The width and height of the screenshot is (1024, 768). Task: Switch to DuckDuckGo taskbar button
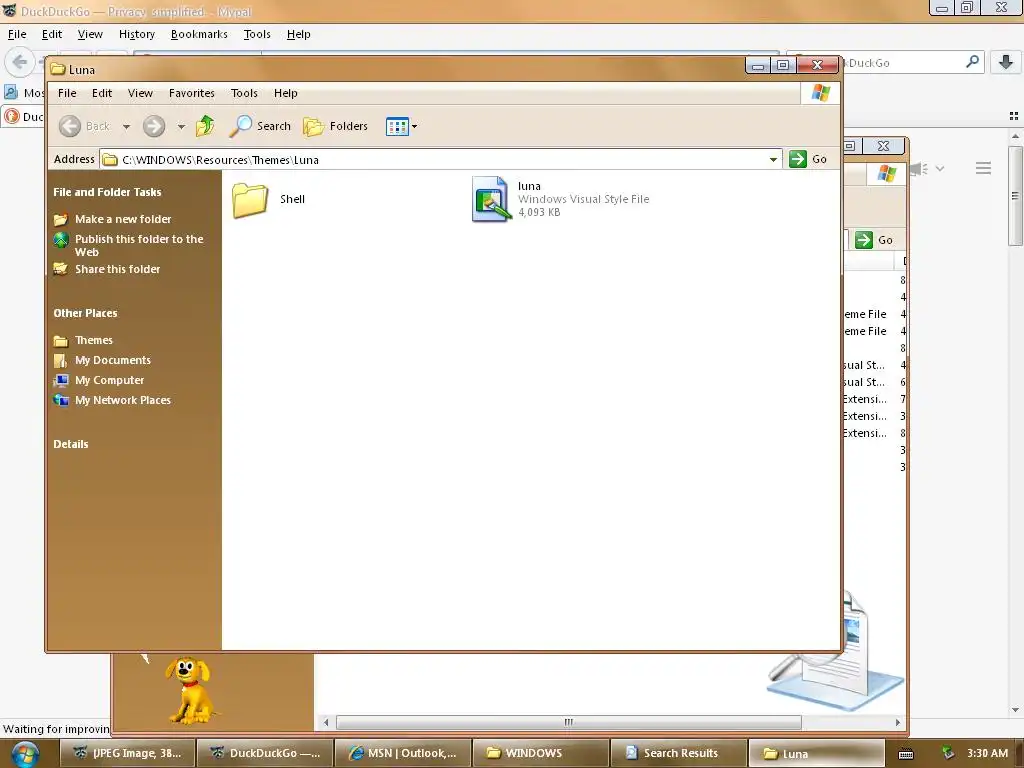click(x=265, y=753)
